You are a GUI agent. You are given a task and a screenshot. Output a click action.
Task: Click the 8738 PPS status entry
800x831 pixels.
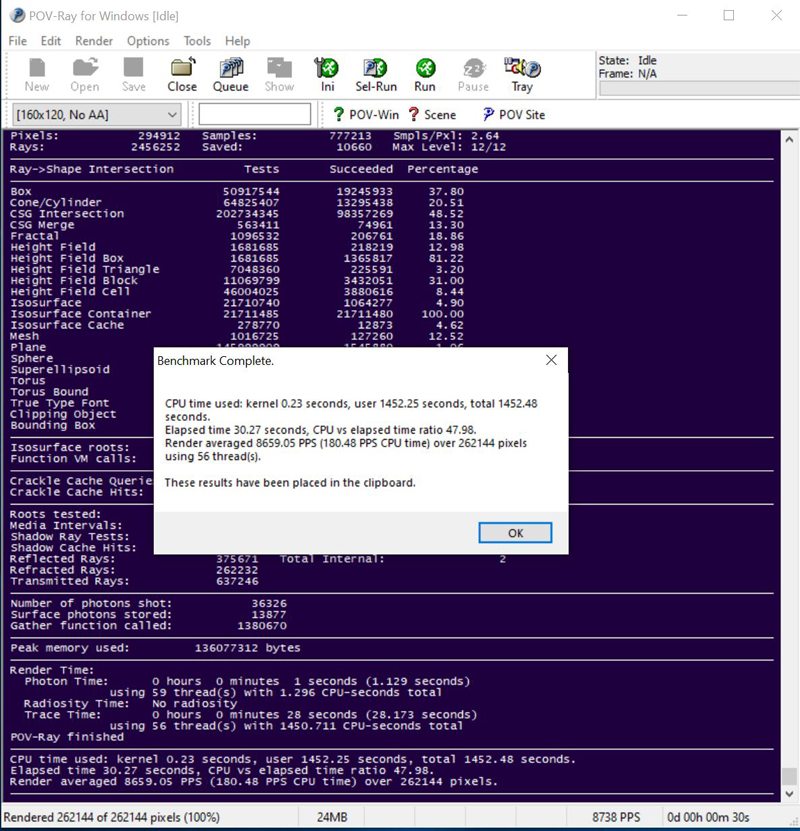click(x=616, y=817)
